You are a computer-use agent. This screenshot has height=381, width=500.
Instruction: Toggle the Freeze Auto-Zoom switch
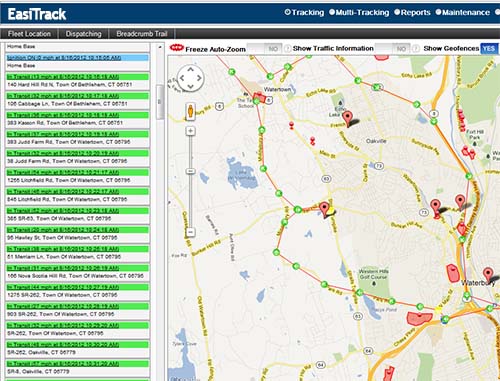coord(266,49)
